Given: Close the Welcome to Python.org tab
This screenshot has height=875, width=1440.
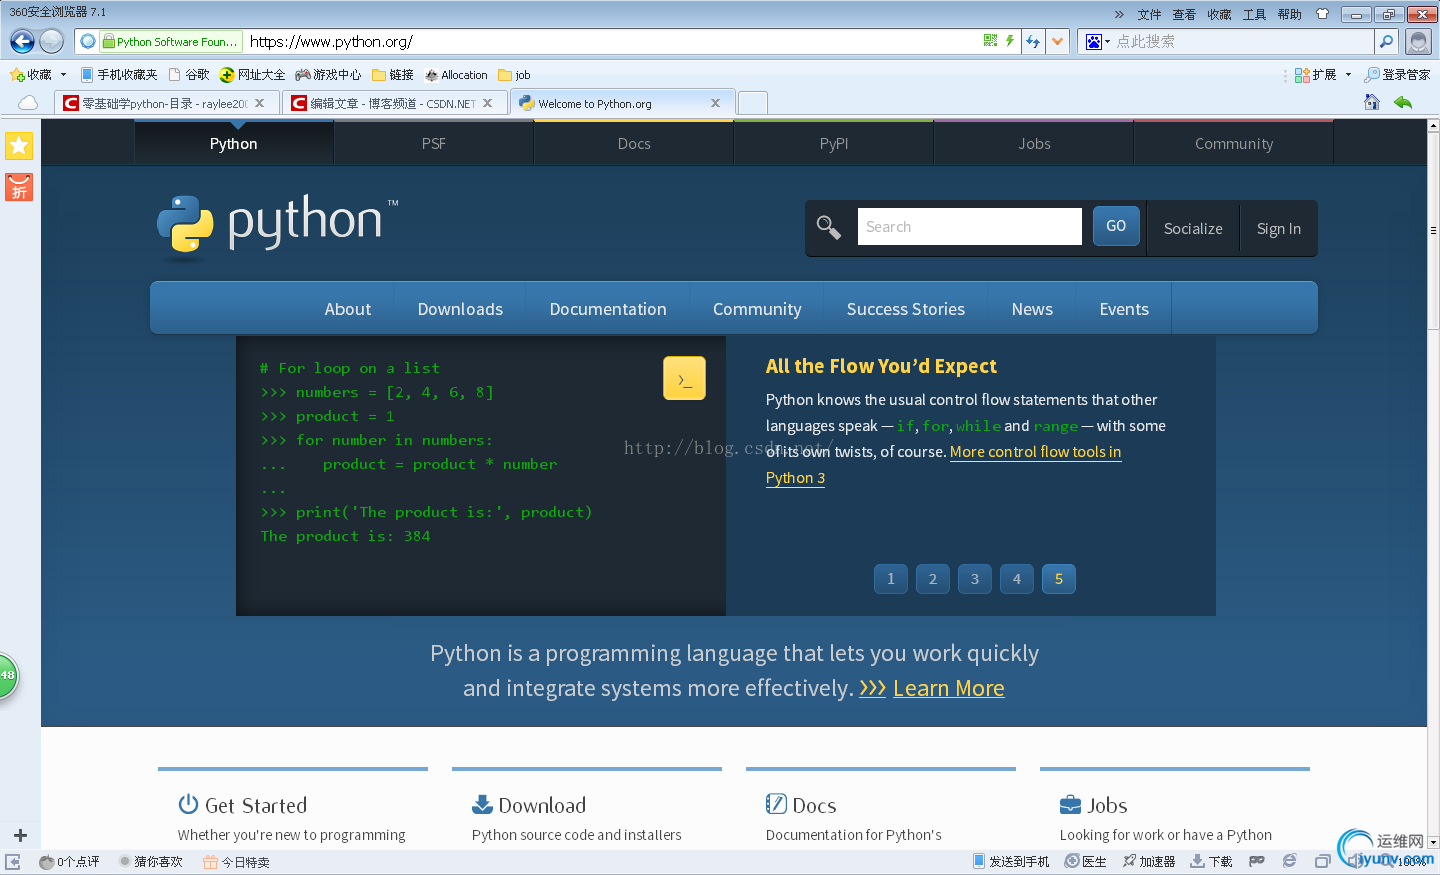Looking at the screenshot, I should [715, 103].
